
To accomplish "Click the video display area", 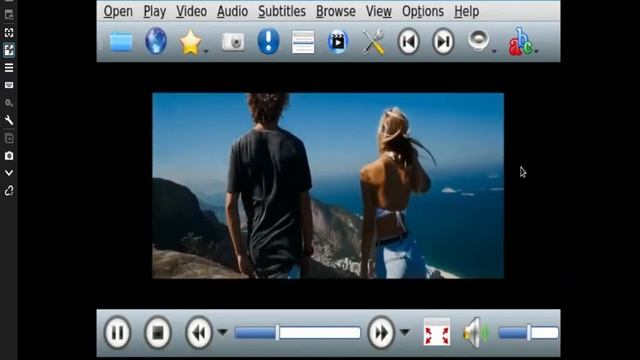I will [x=328, y=186].
